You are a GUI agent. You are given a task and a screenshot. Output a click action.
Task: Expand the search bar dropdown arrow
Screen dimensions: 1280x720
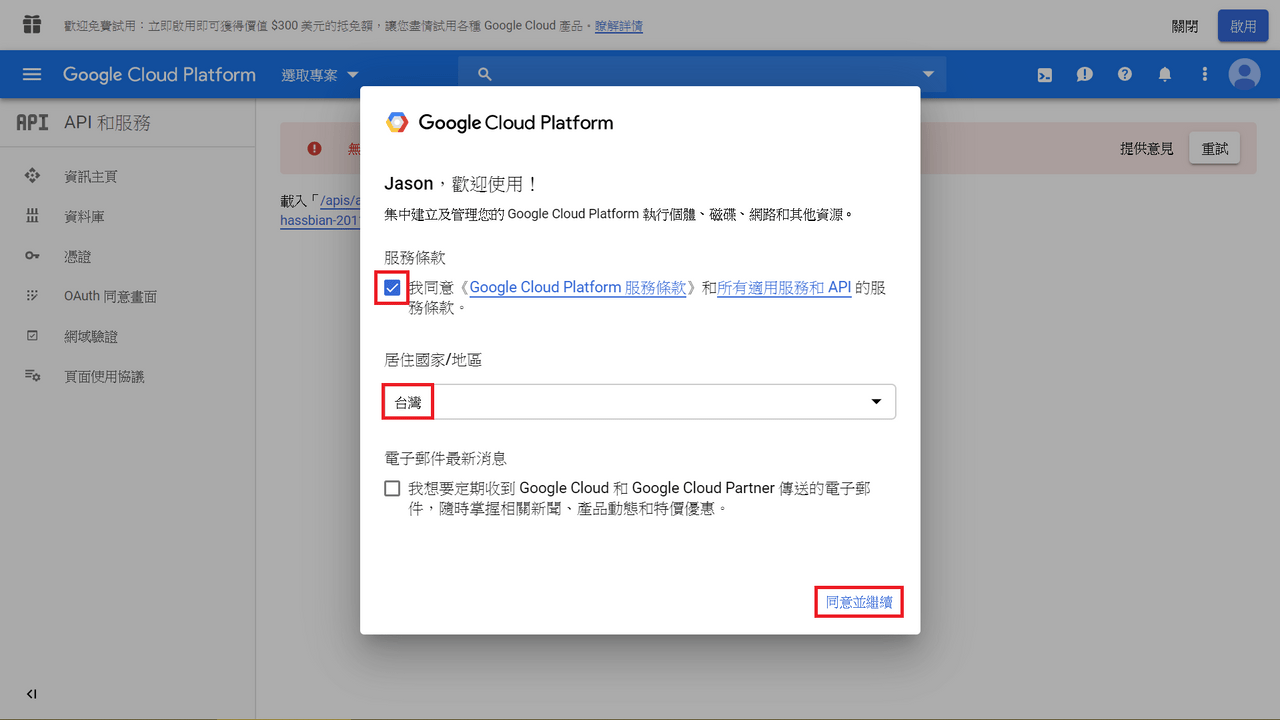tap(928, 74)
